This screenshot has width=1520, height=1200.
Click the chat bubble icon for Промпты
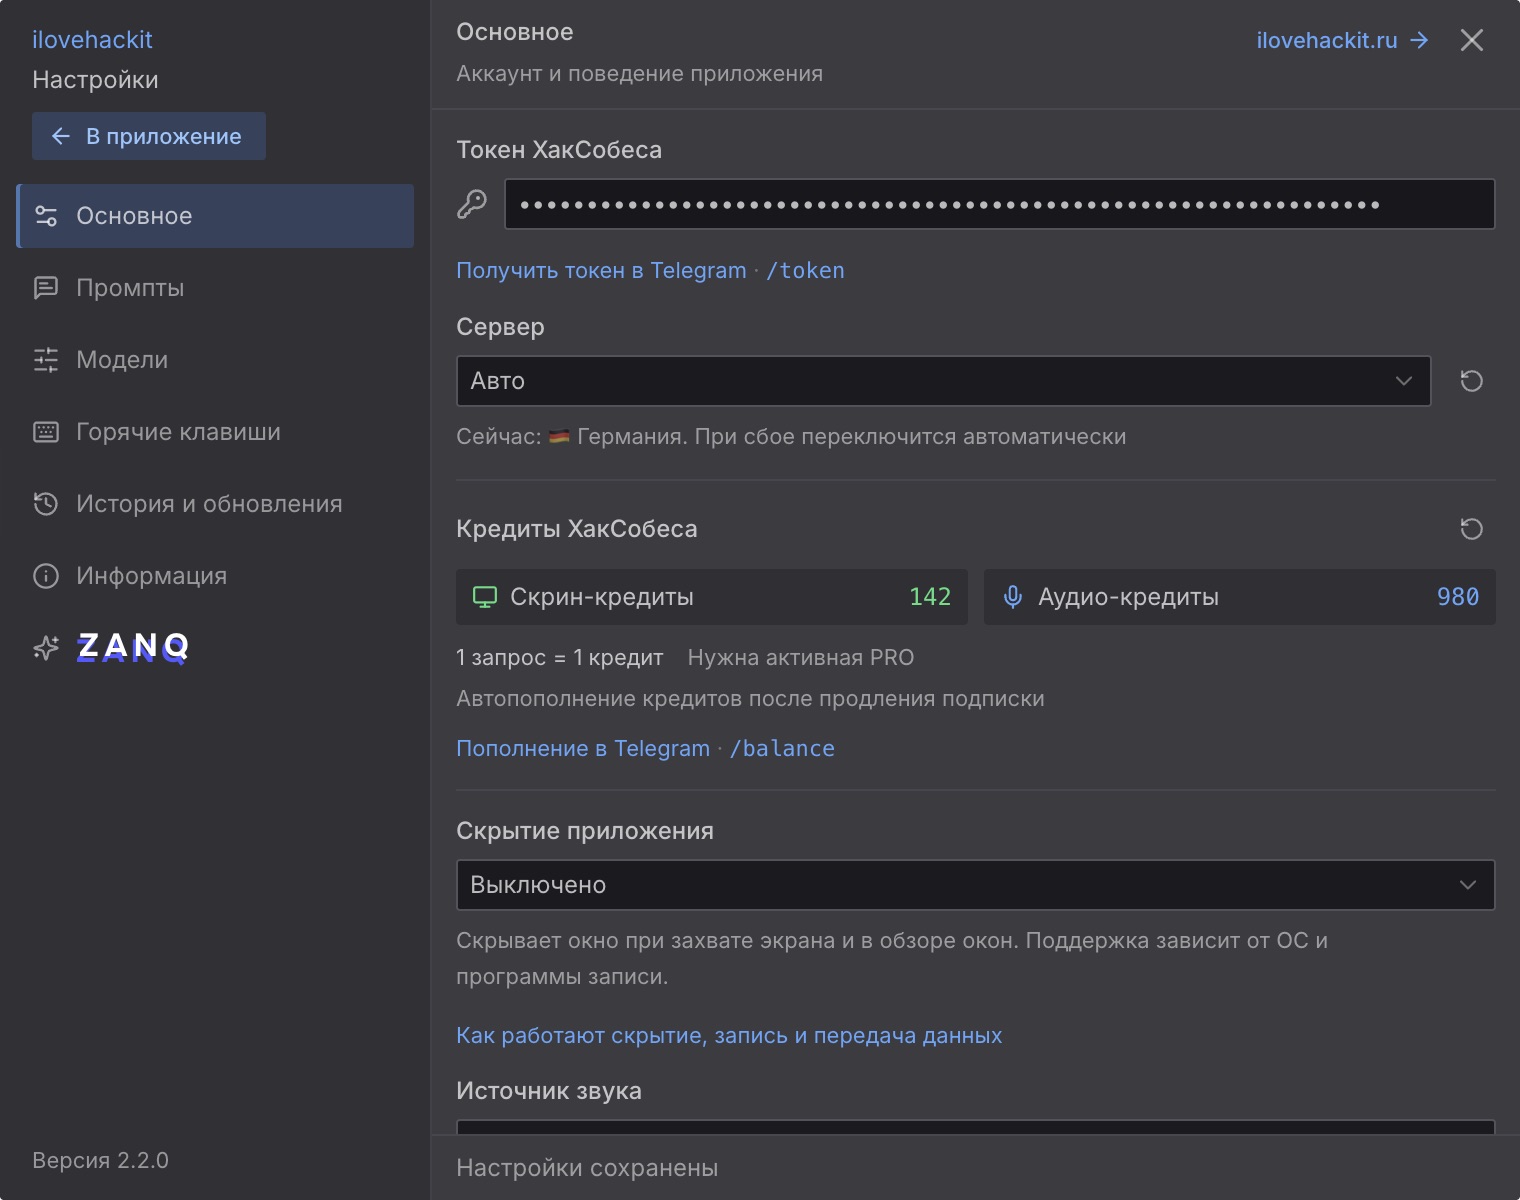[46, 288]
